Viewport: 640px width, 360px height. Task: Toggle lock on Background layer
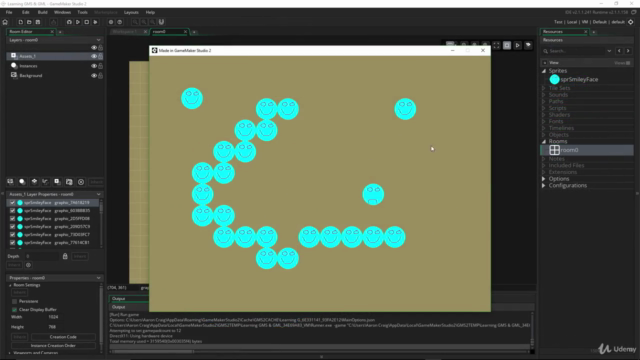(x=100, y=76)
